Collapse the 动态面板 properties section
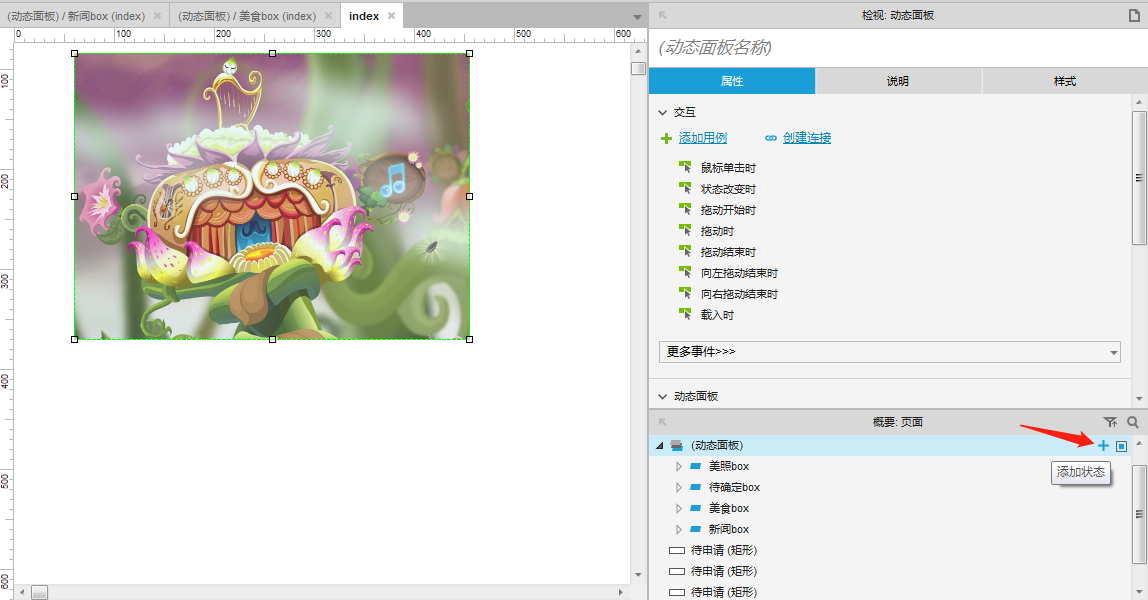The width and height of the screenshot is (1148, 600). click(663, 397)
